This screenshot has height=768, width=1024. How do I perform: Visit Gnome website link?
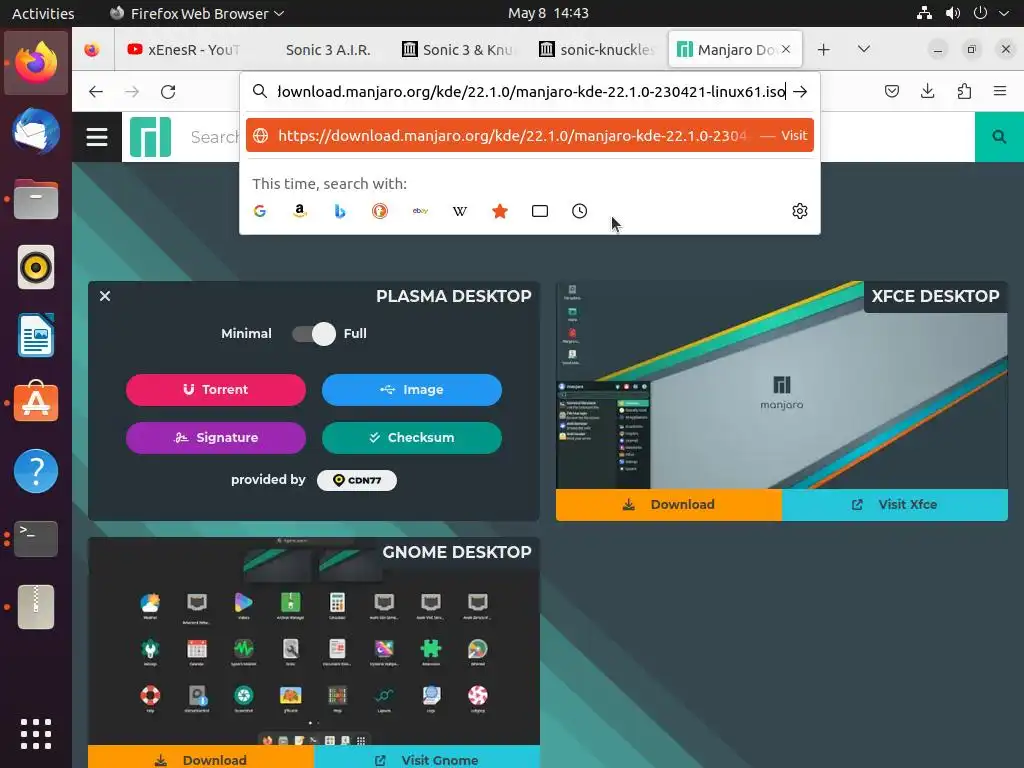pos(427,757)
